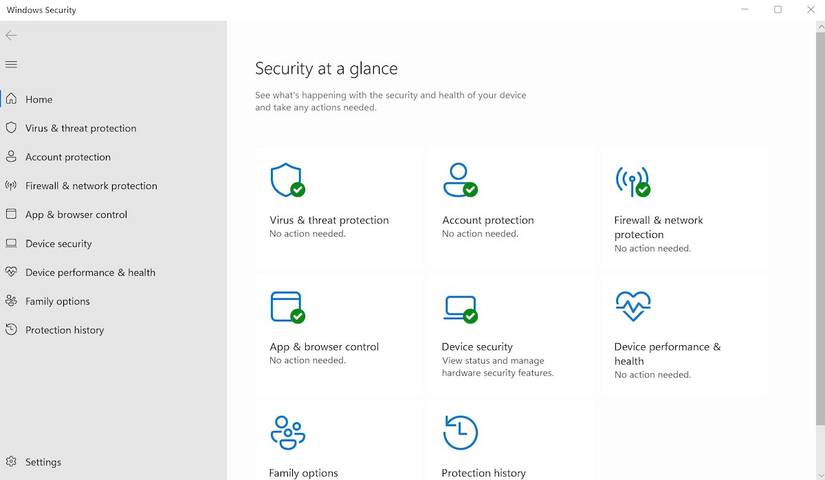This screenshot has width=825, height=480.
Task: Go back using the back arrow
Action: click(x=12, y=35)
